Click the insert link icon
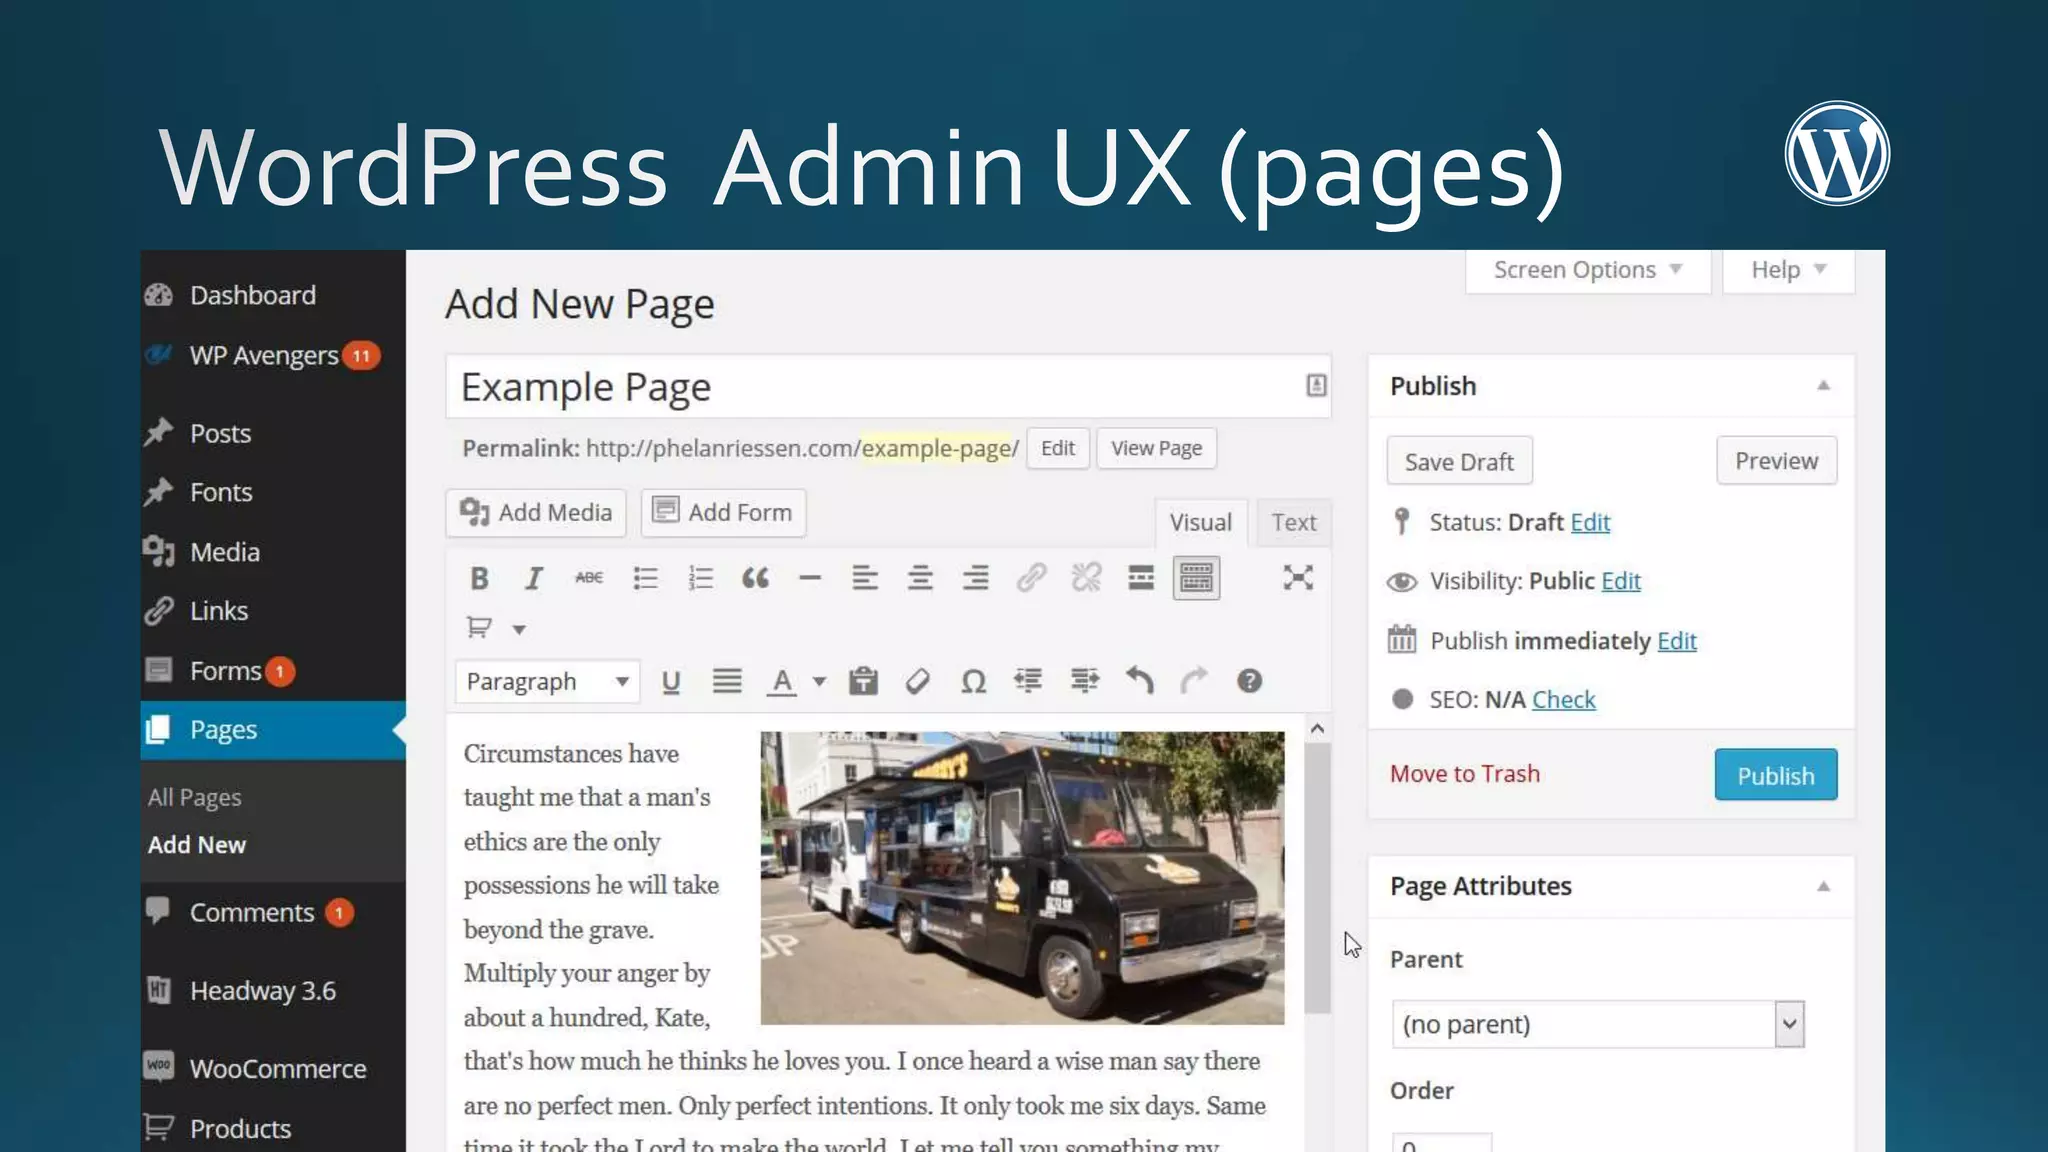This screenshot has width=2048, height=1152. pyautogui.click(x=1031, y=578)
